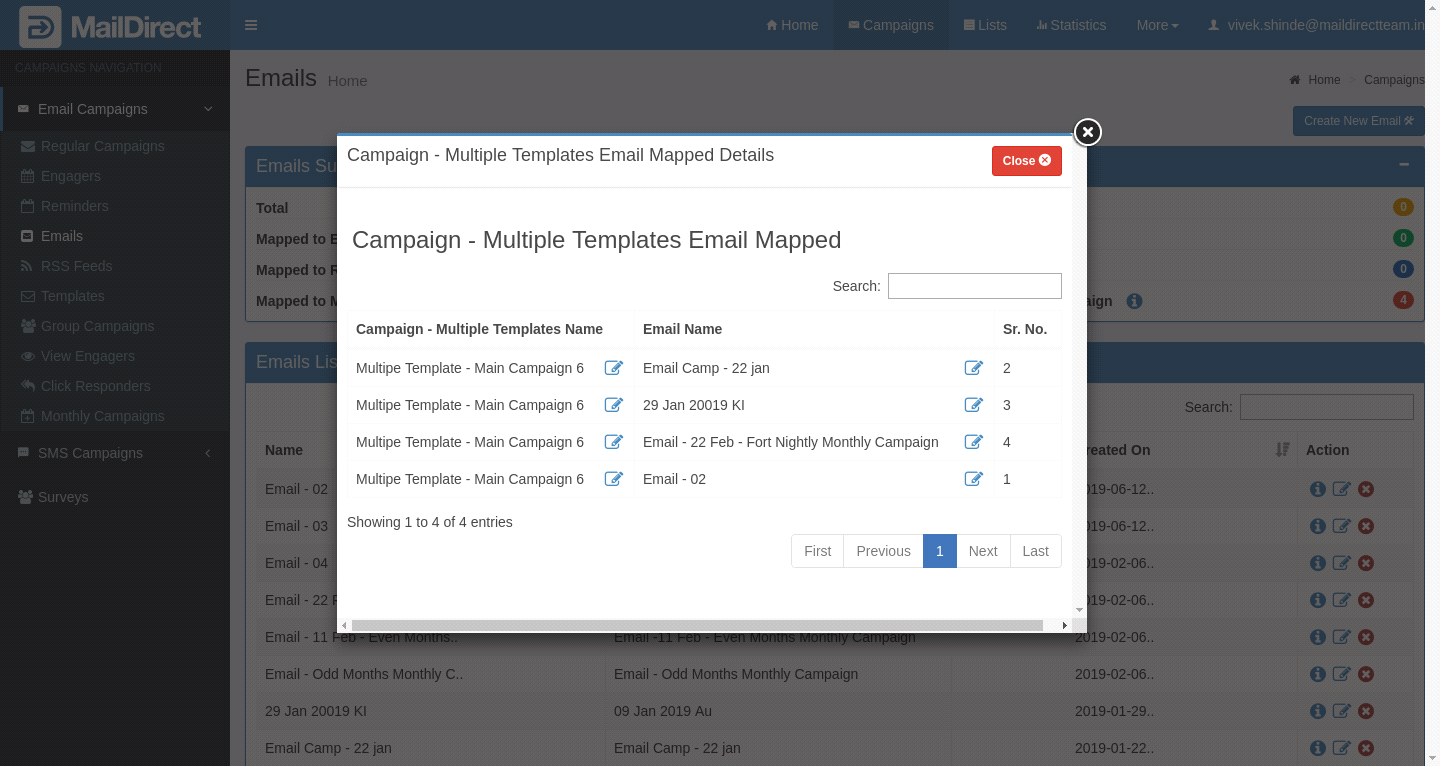This screenshot has height=766, width=1440.
Task: Click the modal horizontal scrollbar
Action: point(697,625)
